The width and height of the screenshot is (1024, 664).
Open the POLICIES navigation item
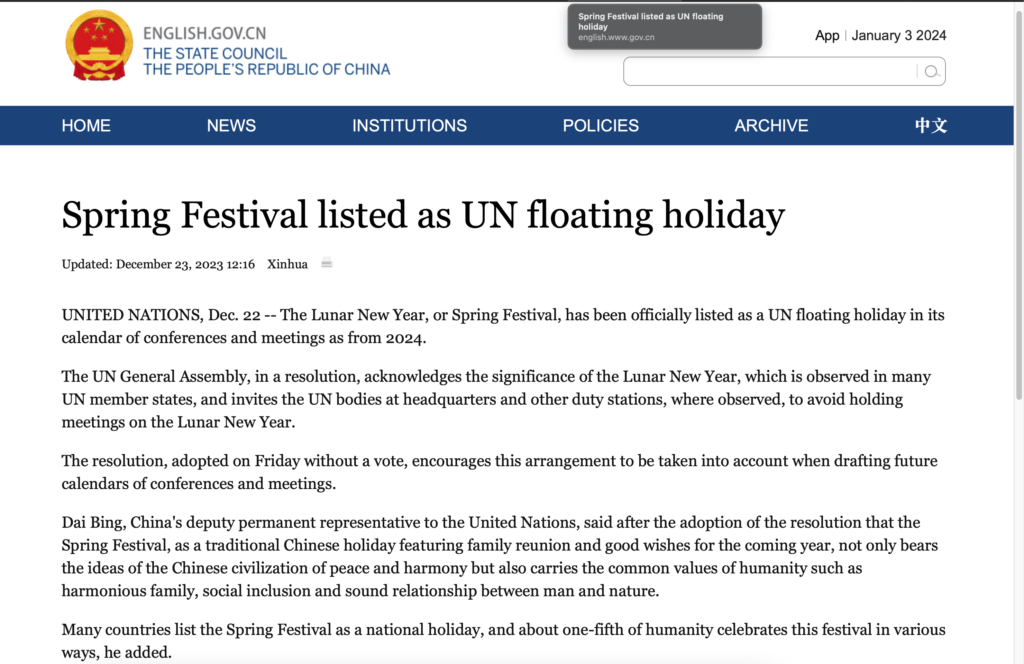601,125
